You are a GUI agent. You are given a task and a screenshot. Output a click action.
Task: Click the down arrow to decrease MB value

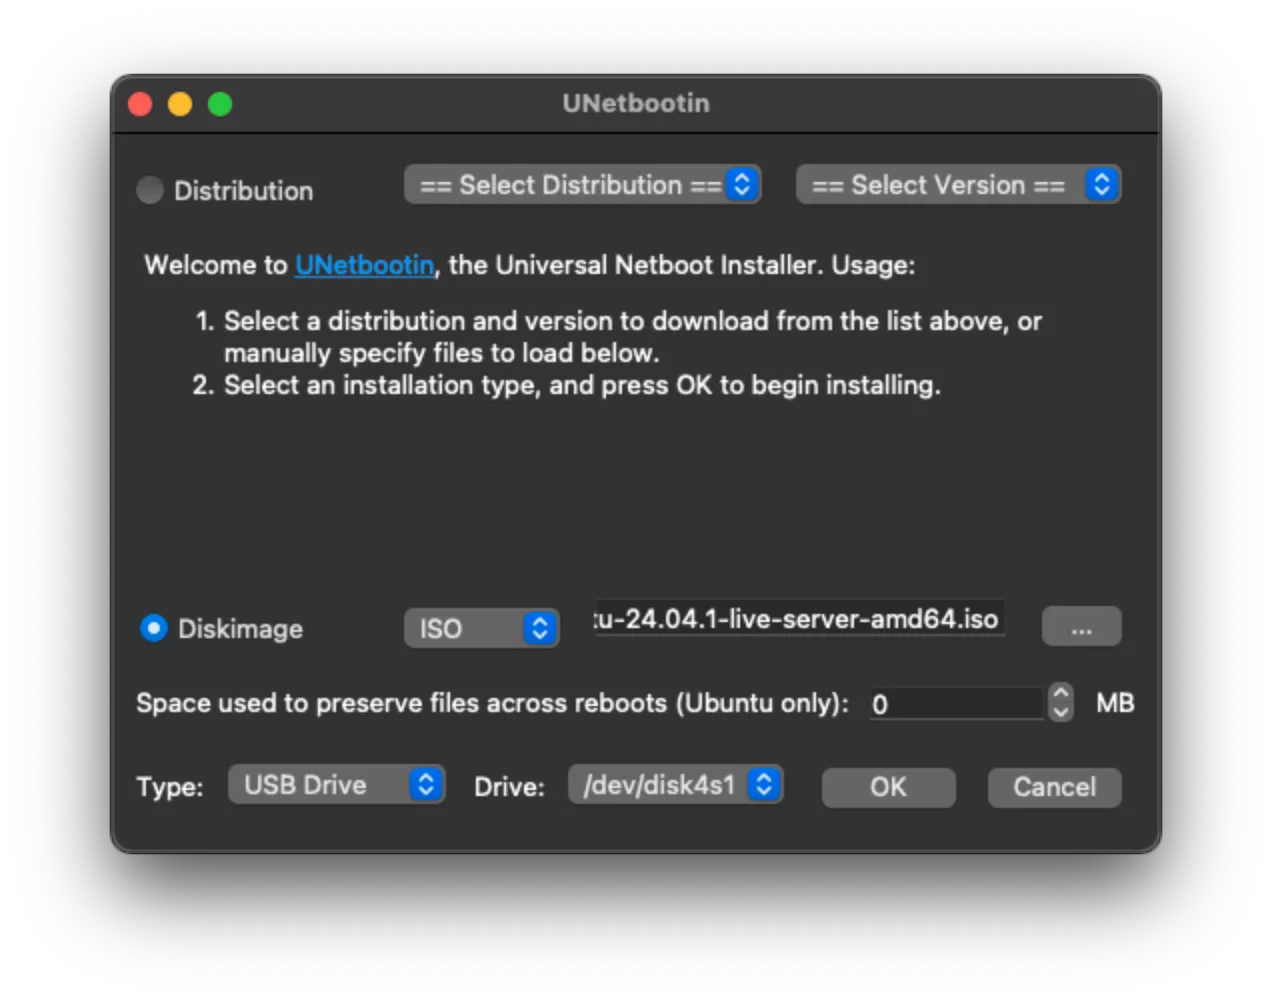click(x=1059, y=712)
